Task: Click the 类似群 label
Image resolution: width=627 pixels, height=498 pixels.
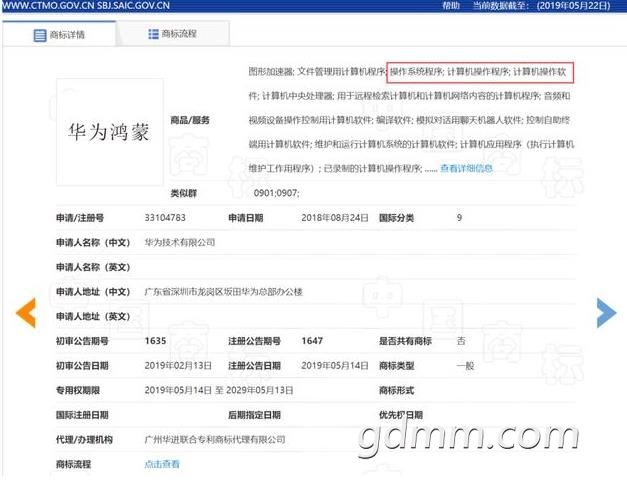Action: tap(184, 193)
